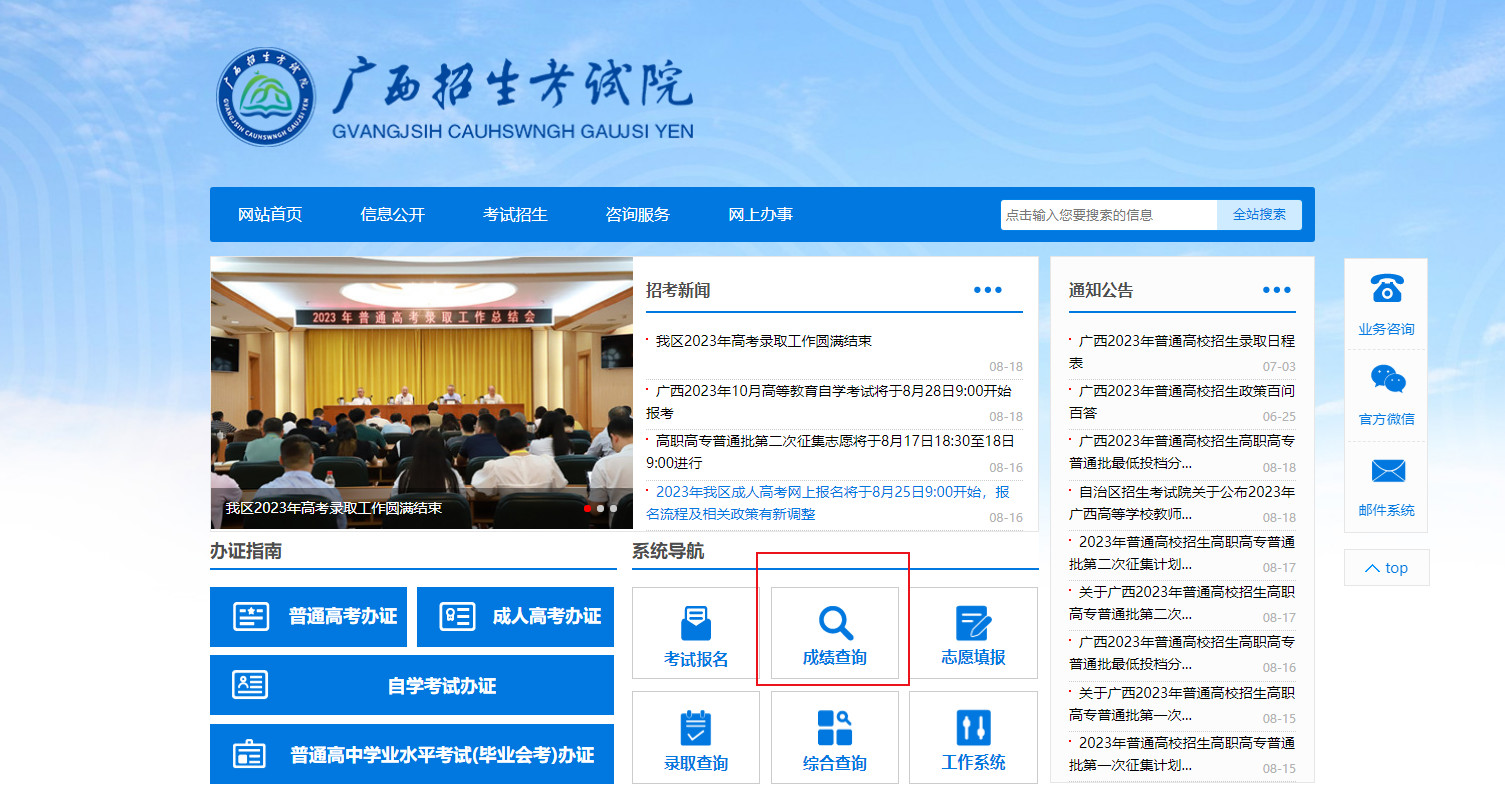Screen dimensions: 1505x806
Task: Click the 办证指南 section heading
Action: pos(246,551)
